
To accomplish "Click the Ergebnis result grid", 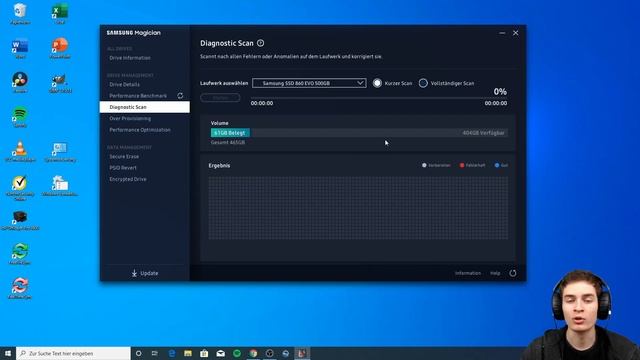I will [x=358, y=208].
